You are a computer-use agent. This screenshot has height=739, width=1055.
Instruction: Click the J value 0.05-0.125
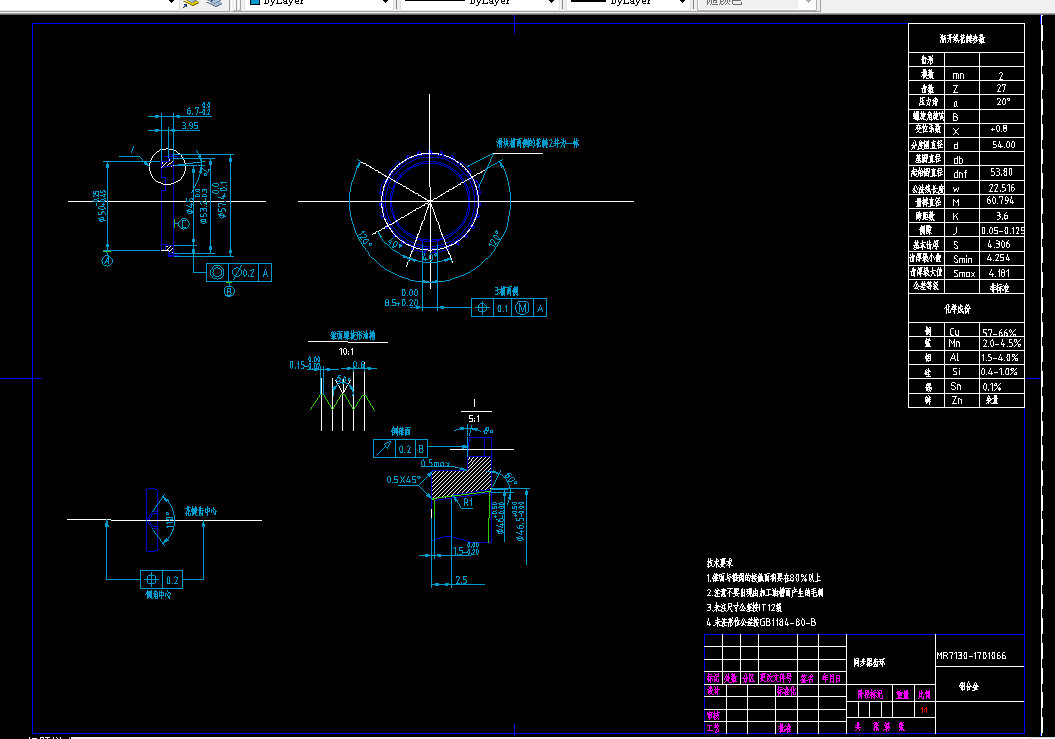[x=1003, y=230]
